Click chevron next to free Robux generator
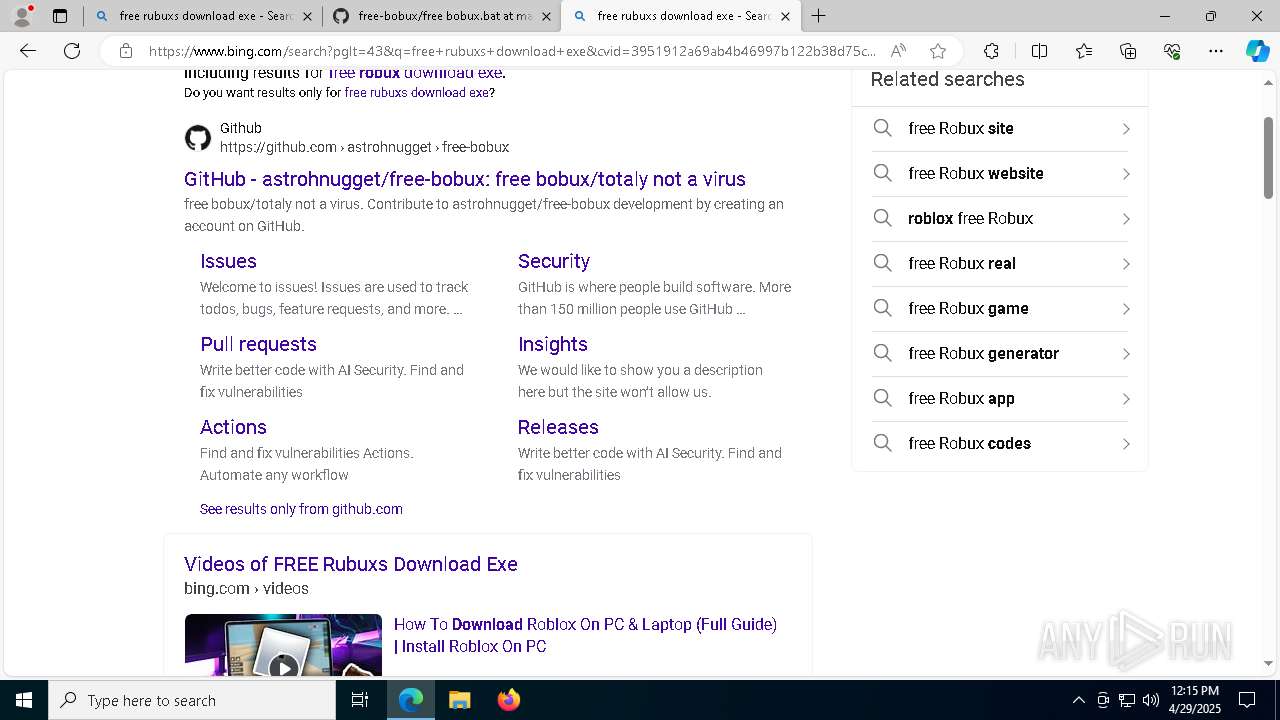The height and width of the screenshot is (720, 1280). 1126,354
